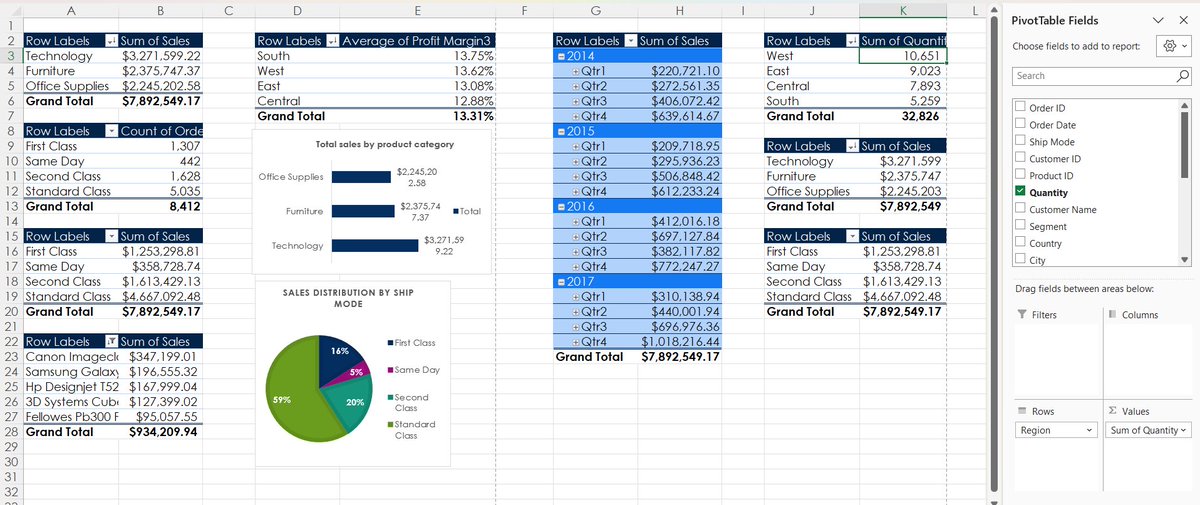Viewport: 1200px width, 505px height.
Task: Select the 5% magenta pie slice
Action: click(x=358, y=374)
